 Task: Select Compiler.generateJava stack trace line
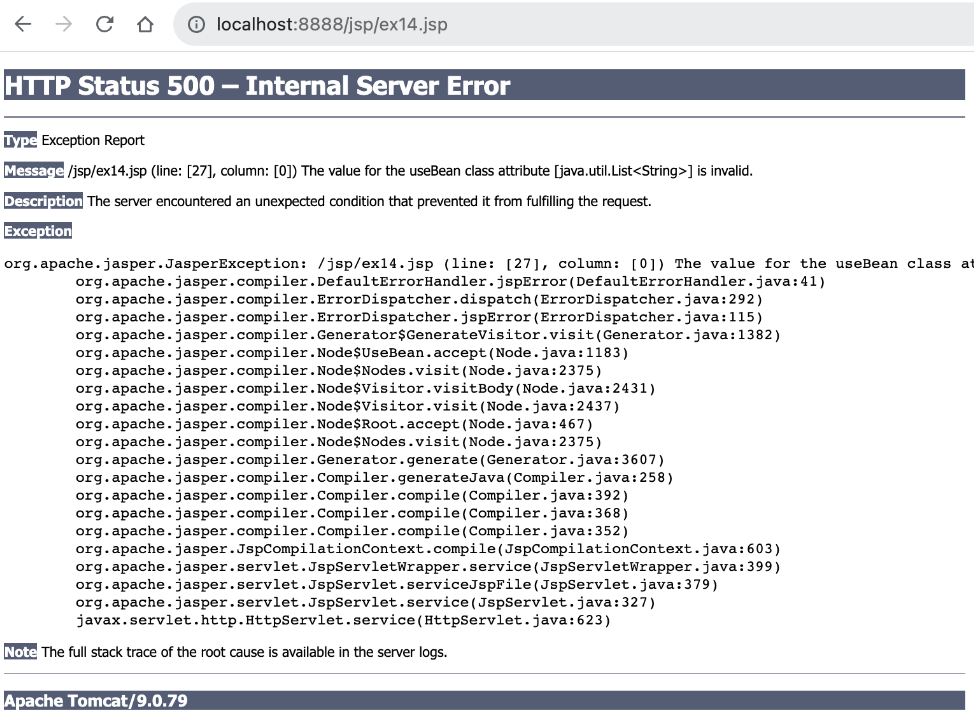(375, 478)
